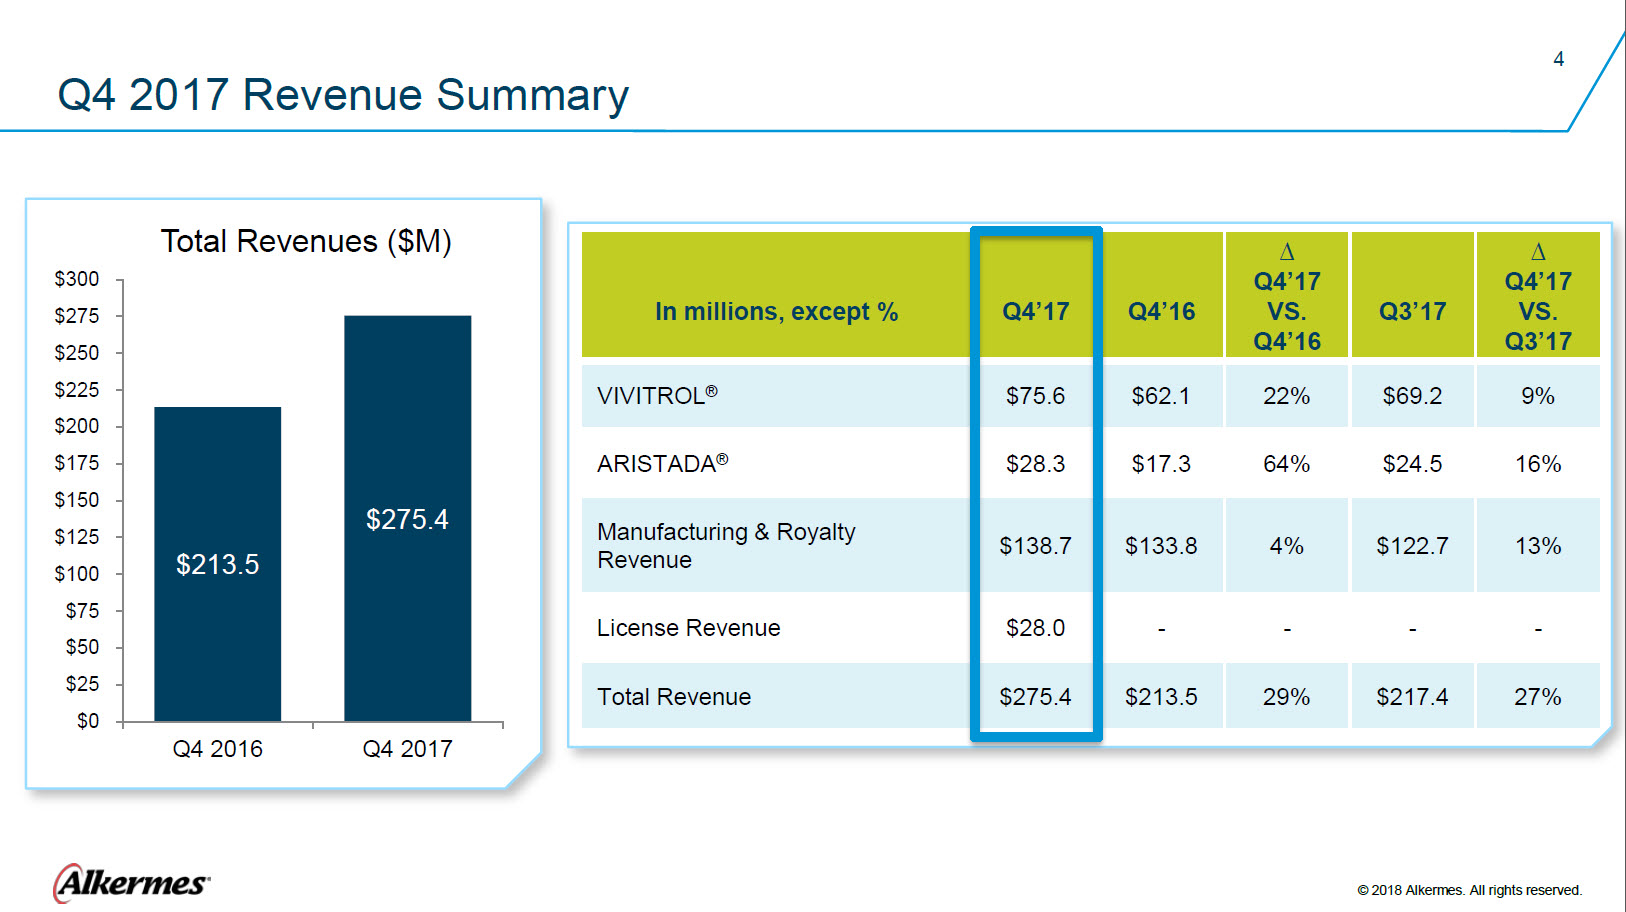Click the 'Q4'17 VS. Q4'16' delta header

click(x=1287, y=297)
